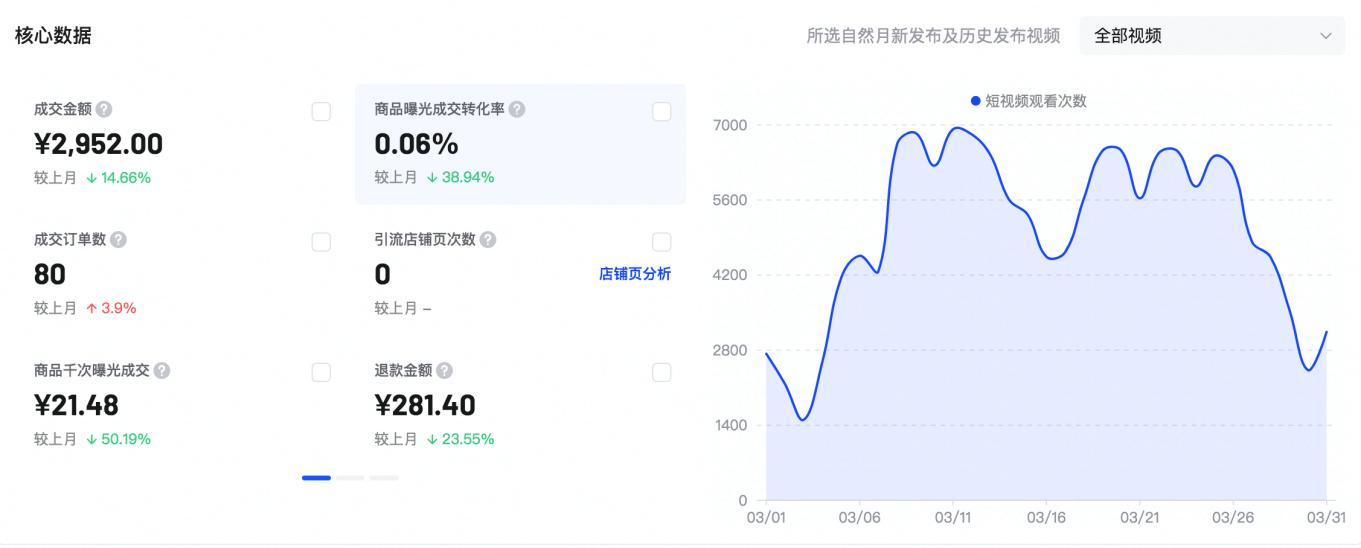This screenshot has width=1361, height=548.
Task: Click the blue 短视频观看次数 legend dot
Action: 976,101
